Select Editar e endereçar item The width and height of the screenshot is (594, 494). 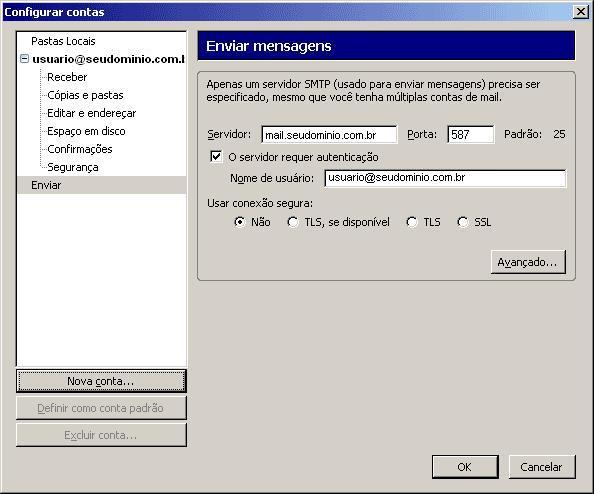[91, 113]
